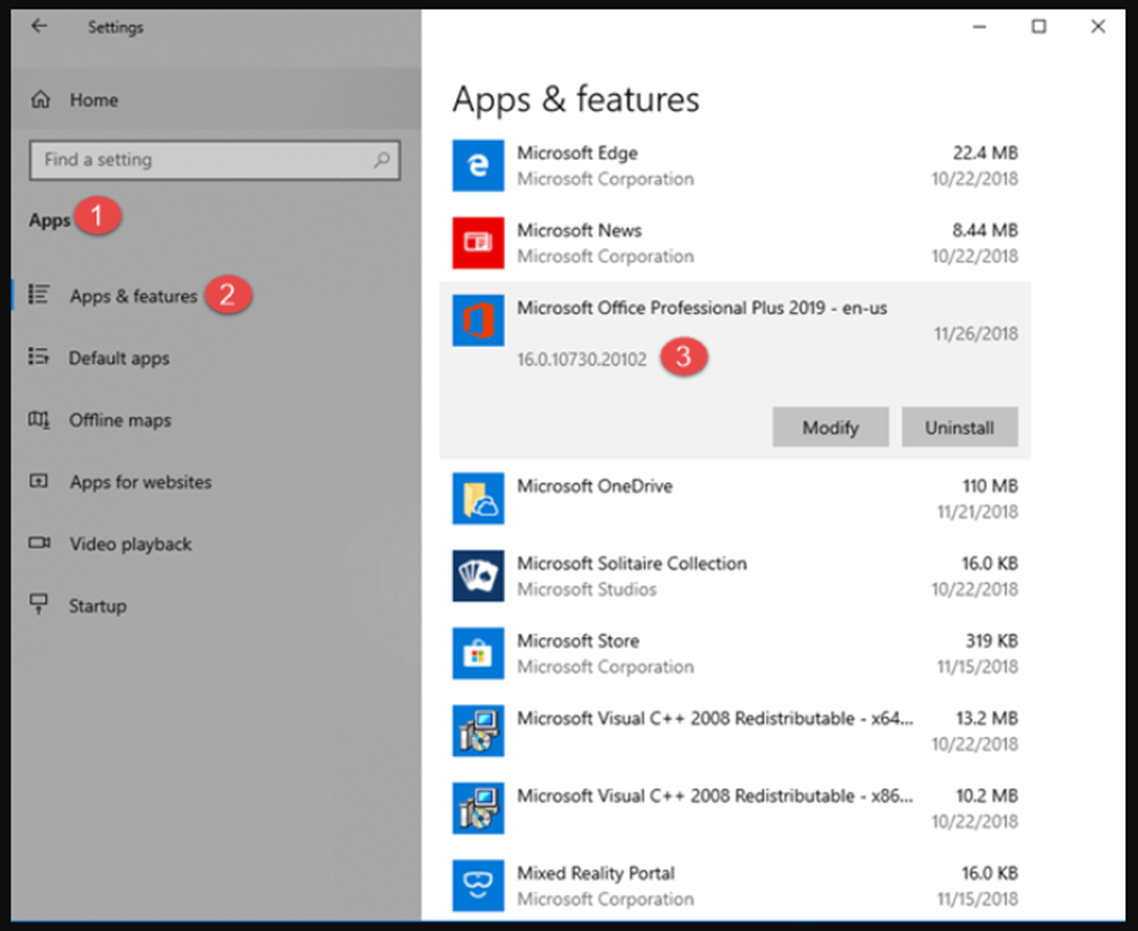Select Microsoft OneDrive entry
This screenshot has width=1138, height=931.
(735, 499)
